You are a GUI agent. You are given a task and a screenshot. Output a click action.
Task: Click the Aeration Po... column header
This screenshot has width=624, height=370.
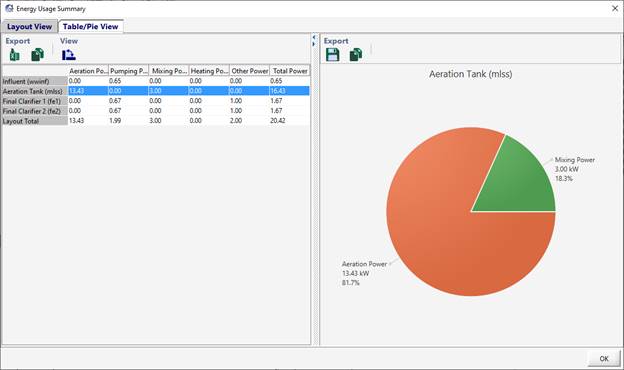pos(88,71)
